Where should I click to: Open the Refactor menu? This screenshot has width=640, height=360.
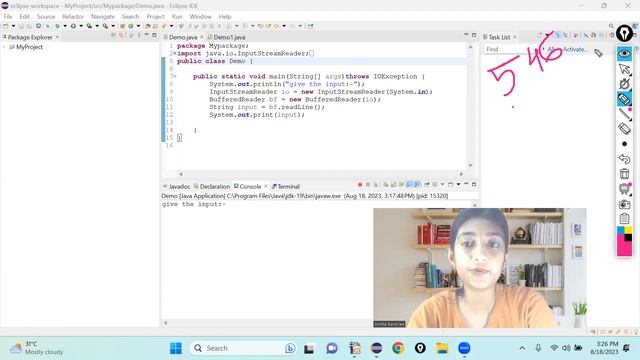(73, 16)
